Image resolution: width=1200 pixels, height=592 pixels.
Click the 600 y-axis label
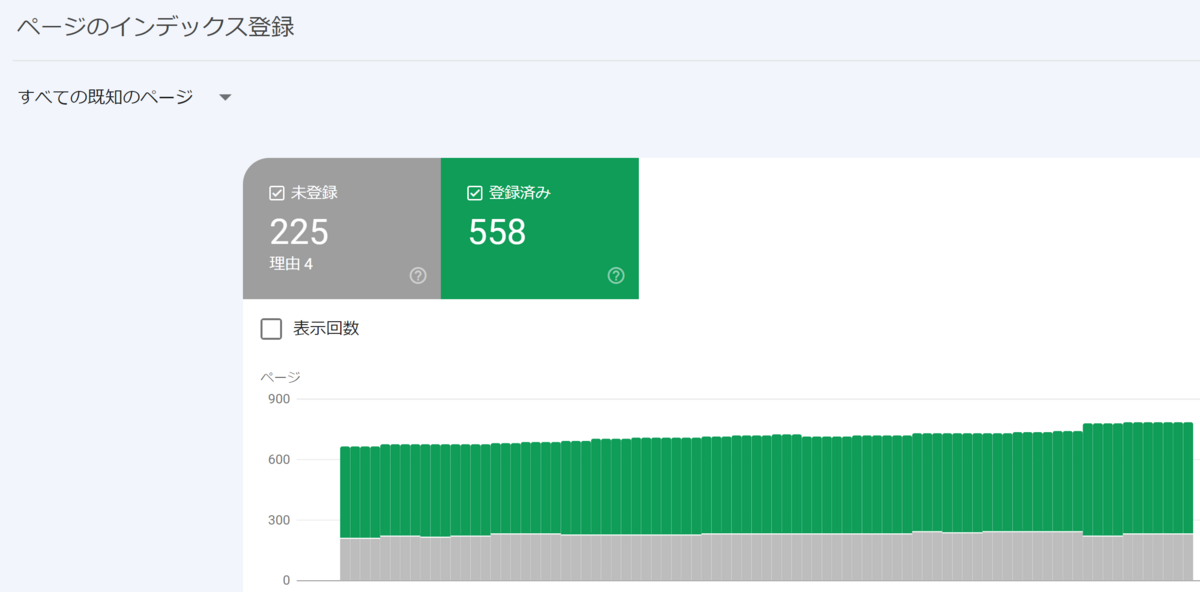(278, 460)
